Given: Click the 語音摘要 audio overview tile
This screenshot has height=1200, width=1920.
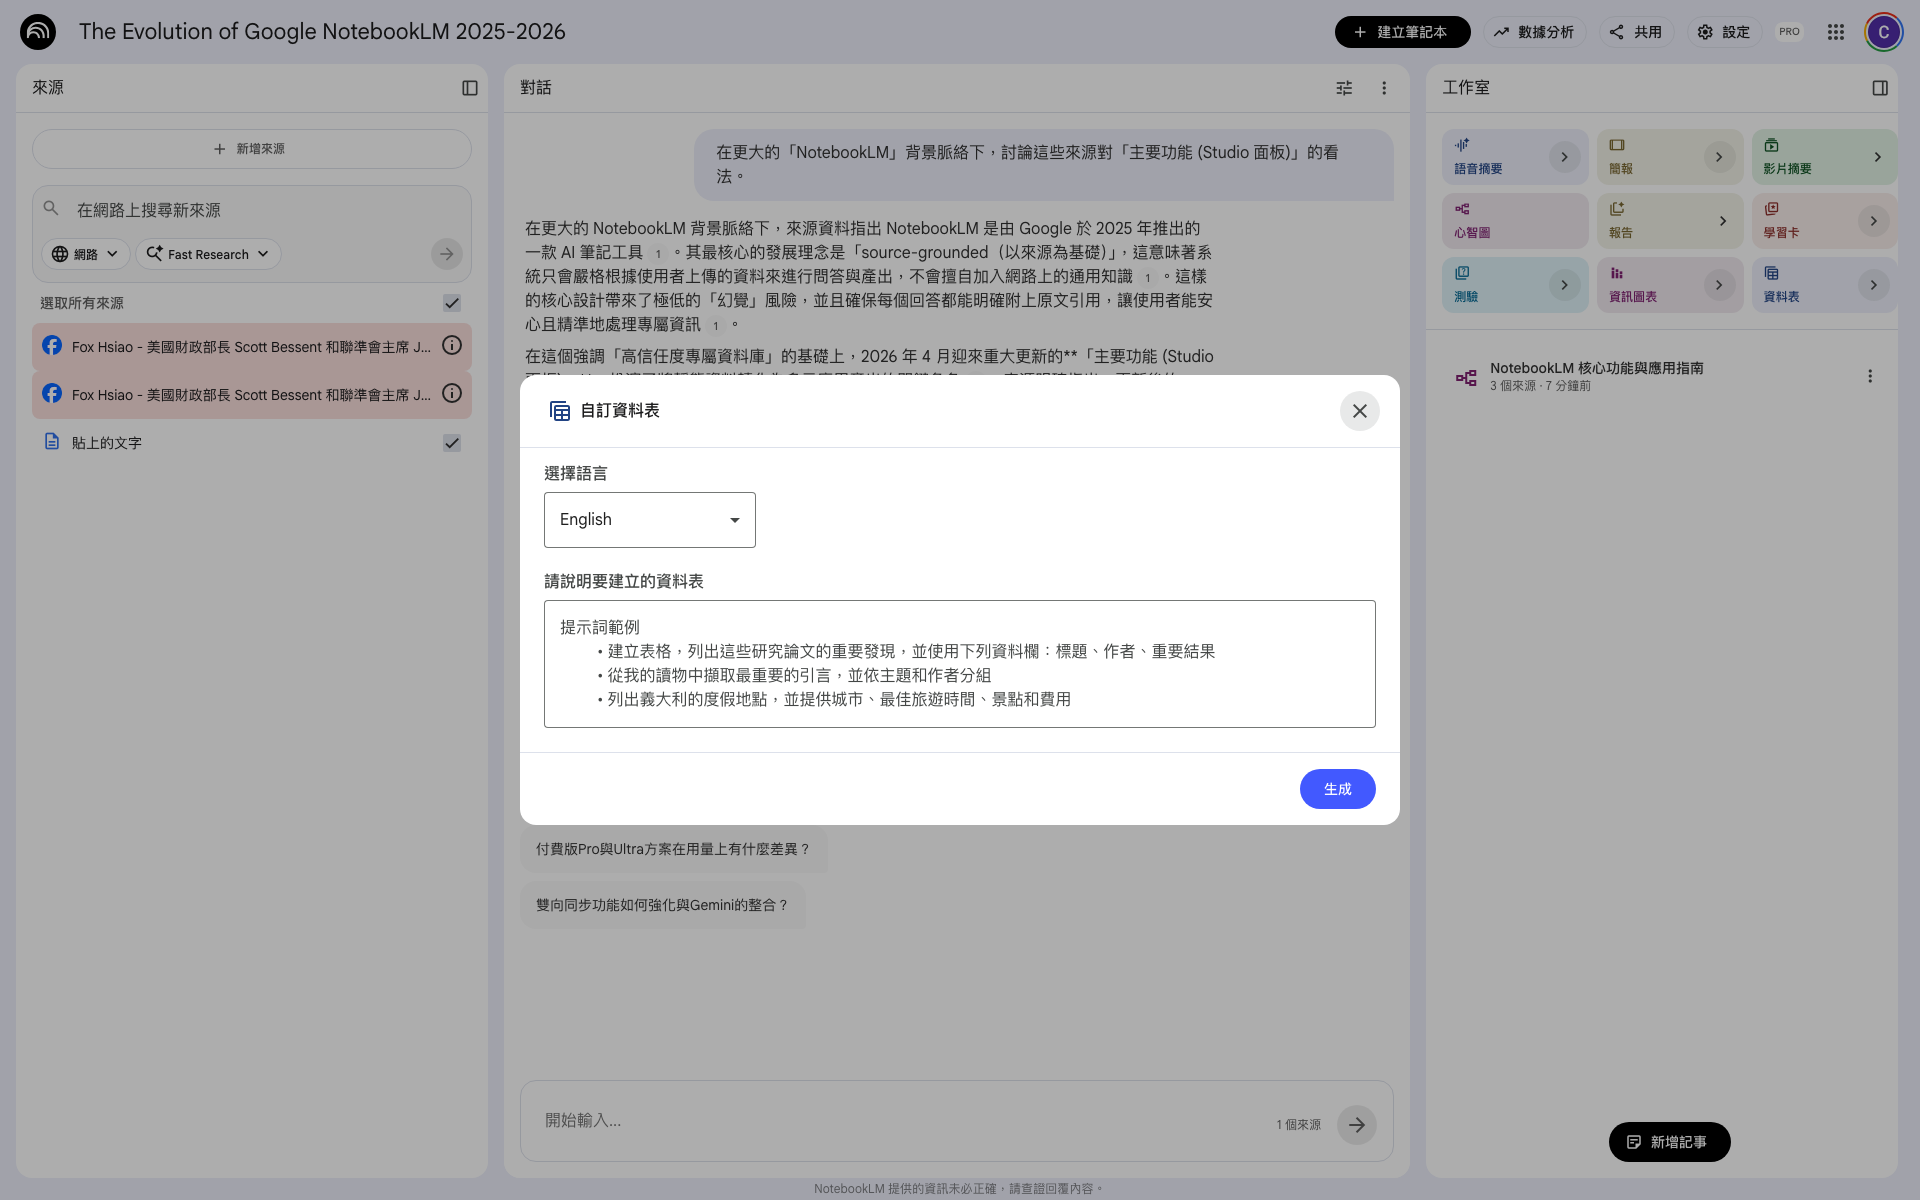Looking at the screenshot, I should pos(1514,157).
